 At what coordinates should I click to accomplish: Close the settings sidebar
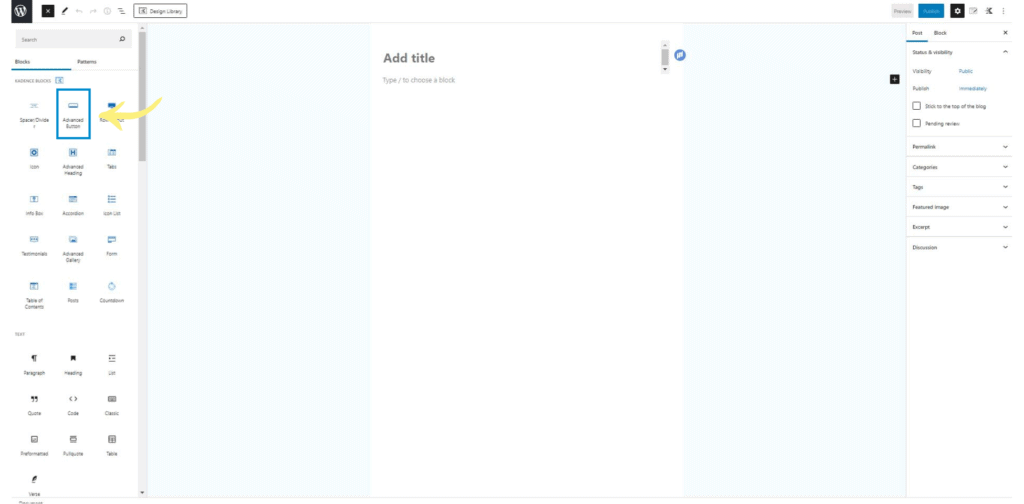pyautogui.click(x=1005, y=33)
